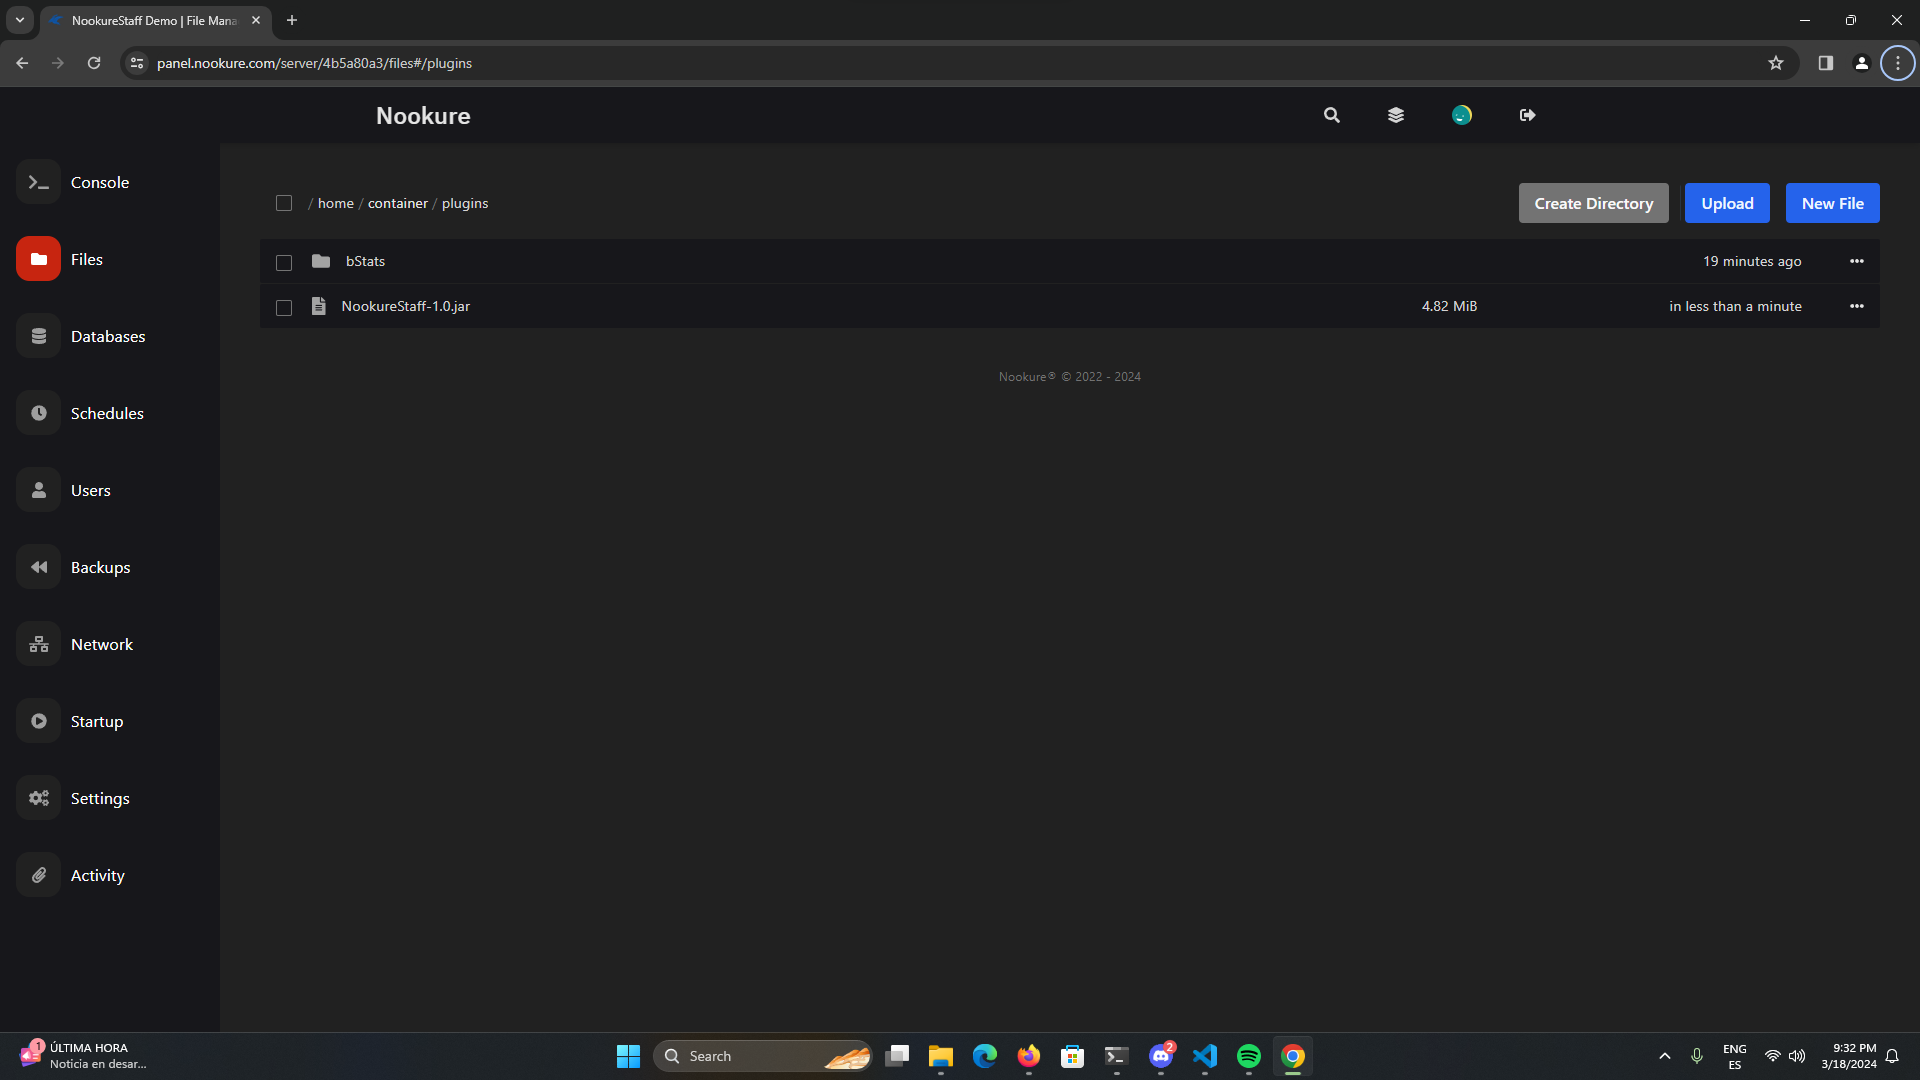The width and height of the screenshot is (1920, 1080).
Task: Open the ÚLTIMA HORA news widget
Action: [x=84, y=1056]
